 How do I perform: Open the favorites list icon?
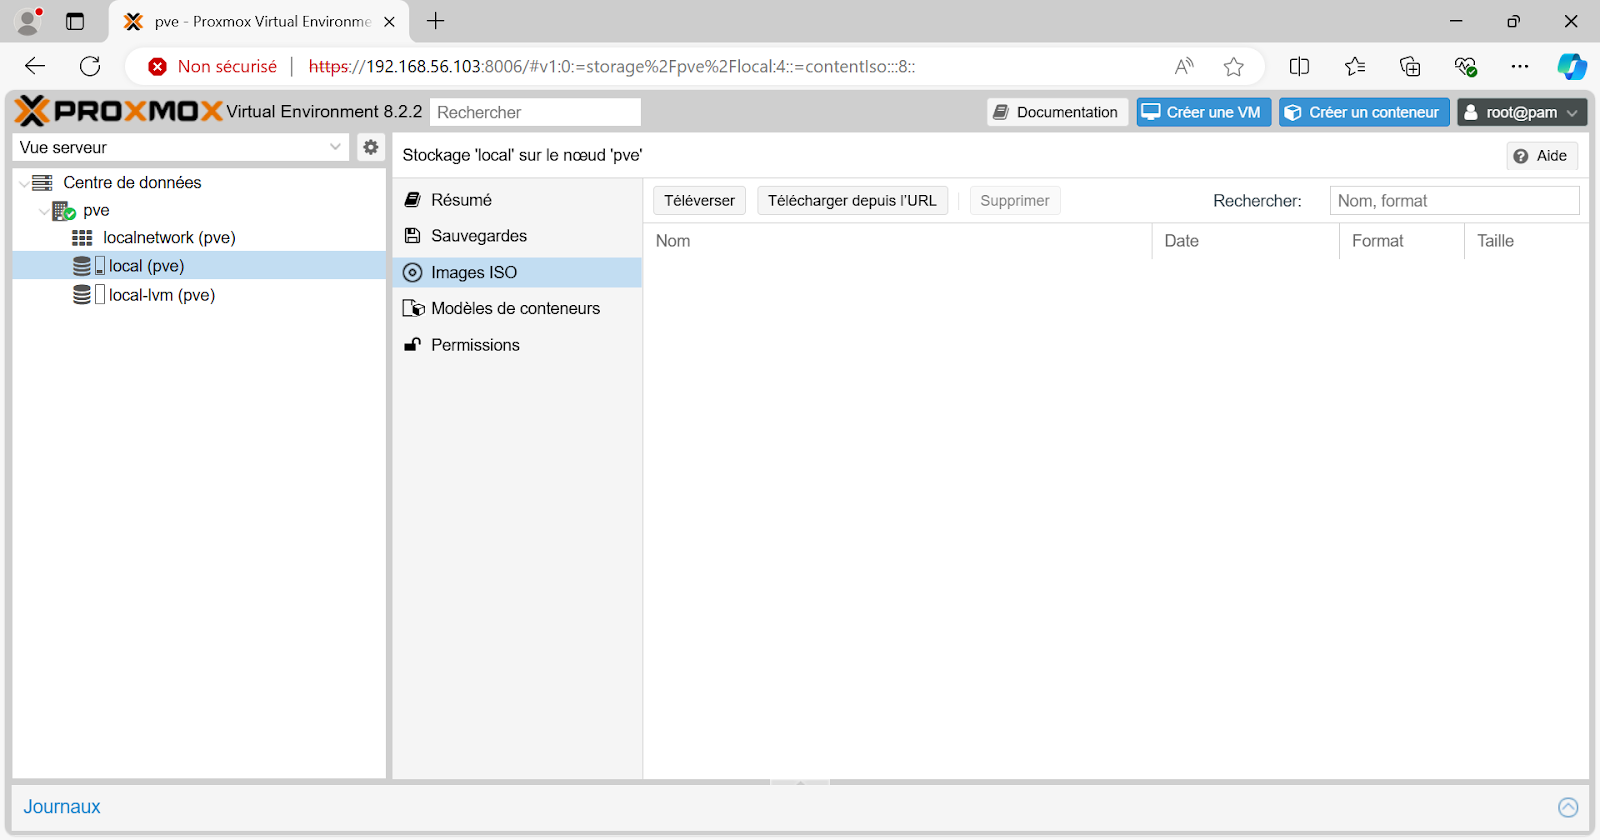click(1355, 66)
